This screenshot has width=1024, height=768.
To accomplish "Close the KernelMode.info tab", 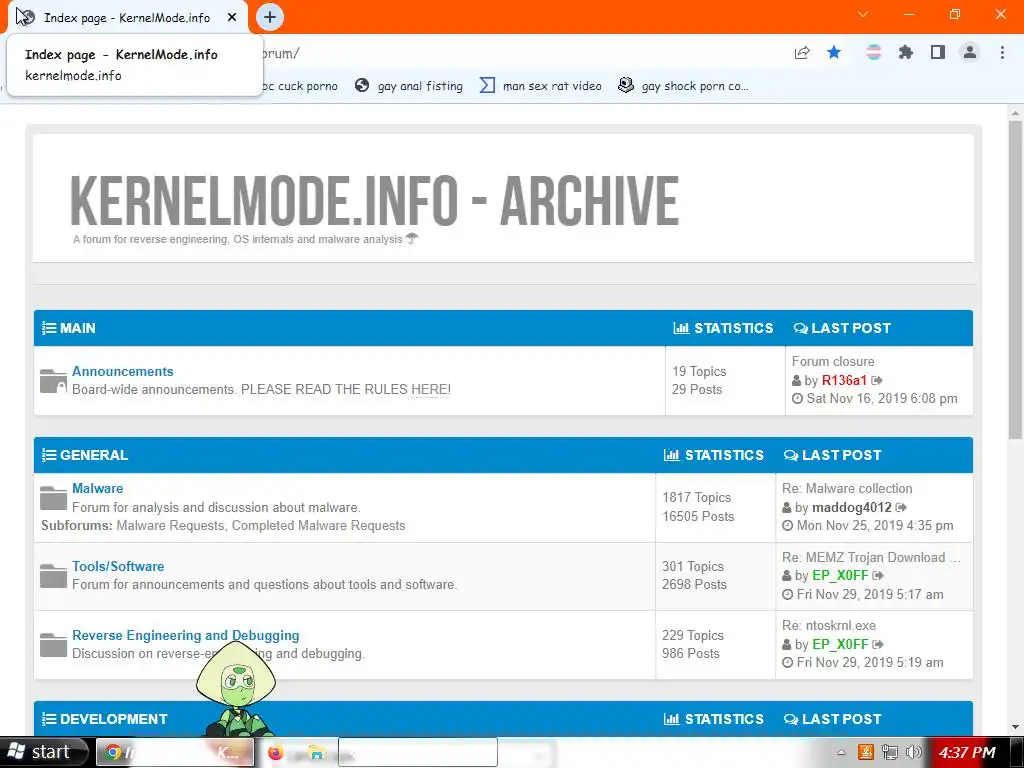I will tap(232, 18).
